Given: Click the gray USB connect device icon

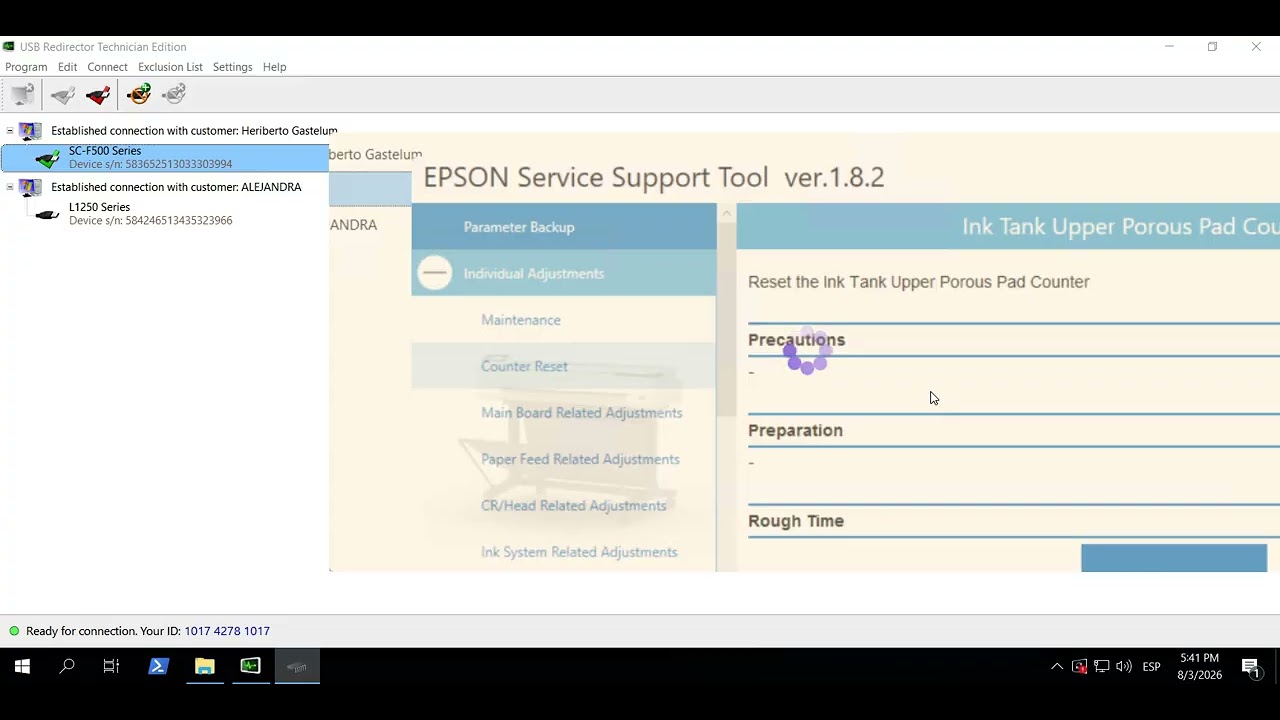Looking at the screenshot, I should tap(63, 95).
